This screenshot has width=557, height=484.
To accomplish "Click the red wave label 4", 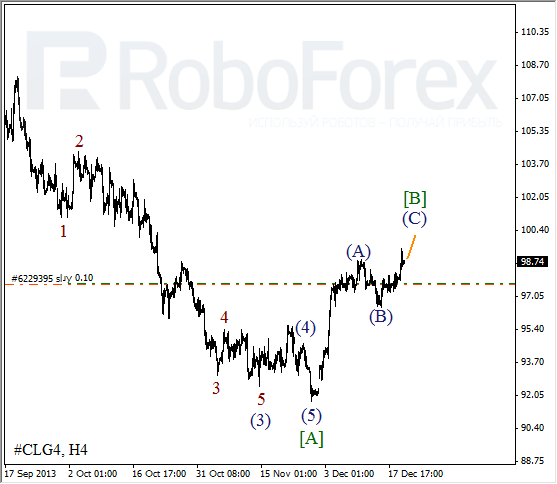I will 224,317.
